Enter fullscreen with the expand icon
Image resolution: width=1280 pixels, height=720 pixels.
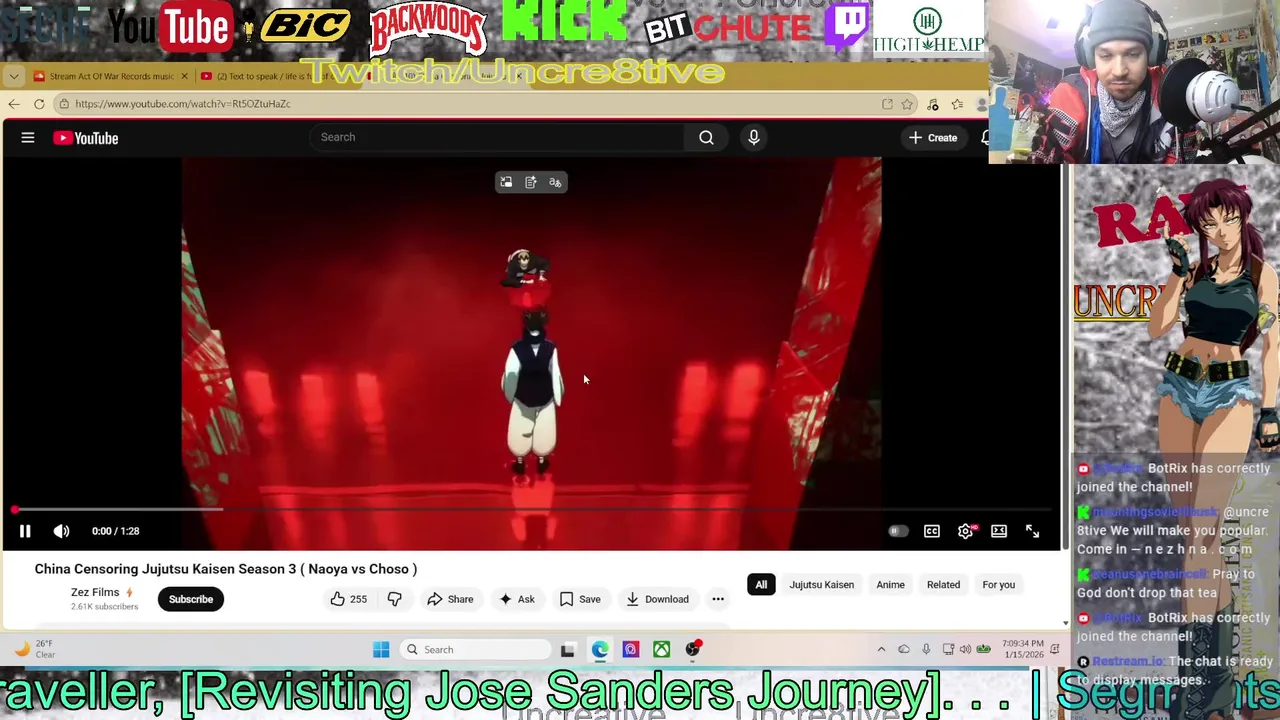coord(1032,531)
